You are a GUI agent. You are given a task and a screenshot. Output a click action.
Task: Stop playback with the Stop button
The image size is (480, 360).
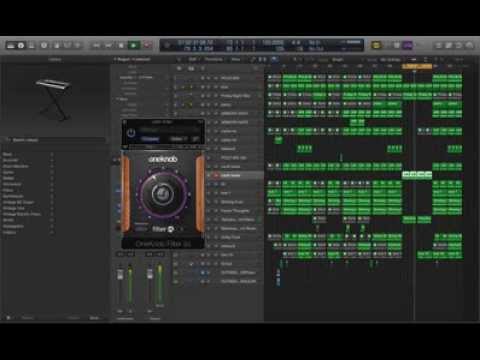click(x=121, y=45)
